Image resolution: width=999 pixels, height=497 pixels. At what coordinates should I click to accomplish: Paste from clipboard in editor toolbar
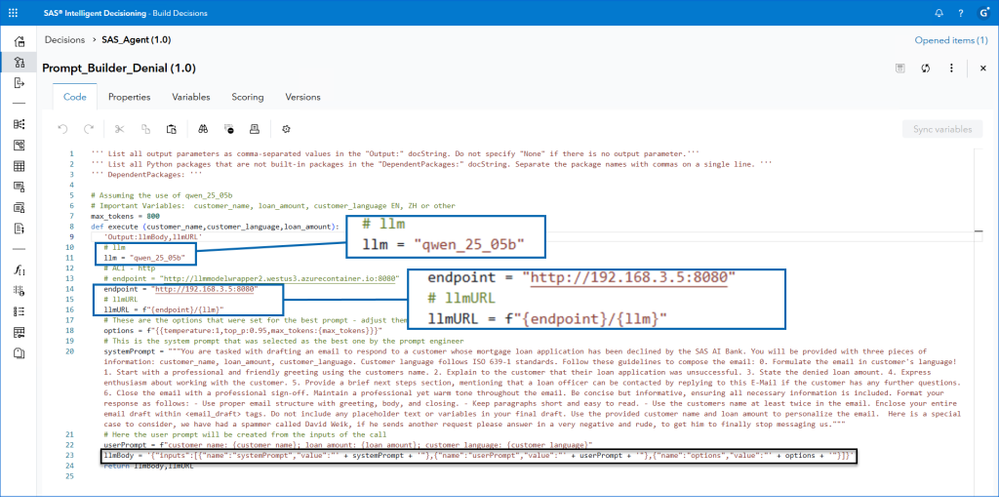(171, 129)
